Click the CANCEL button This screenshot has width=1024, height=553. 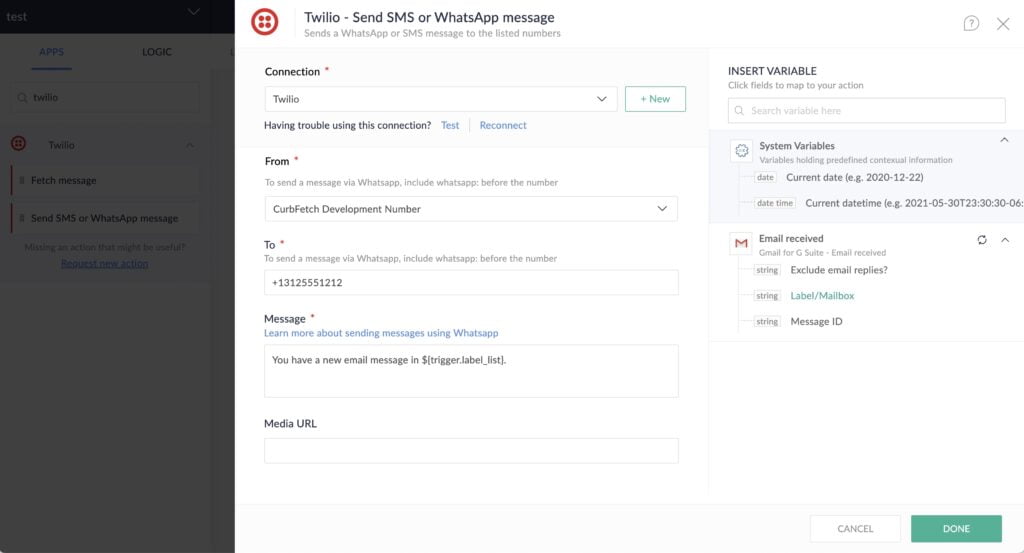(x=855, y=529)
